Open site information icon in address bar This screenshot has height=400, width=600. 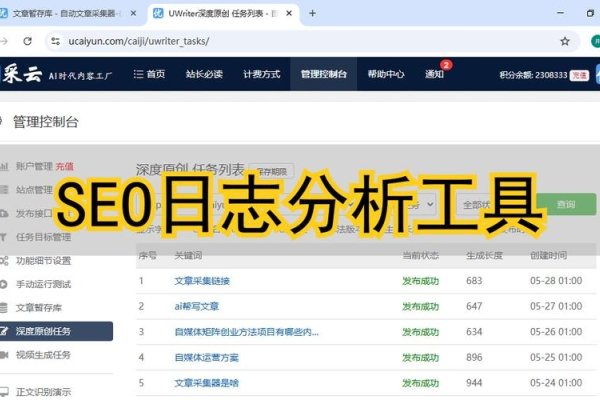tap(55, 41)
